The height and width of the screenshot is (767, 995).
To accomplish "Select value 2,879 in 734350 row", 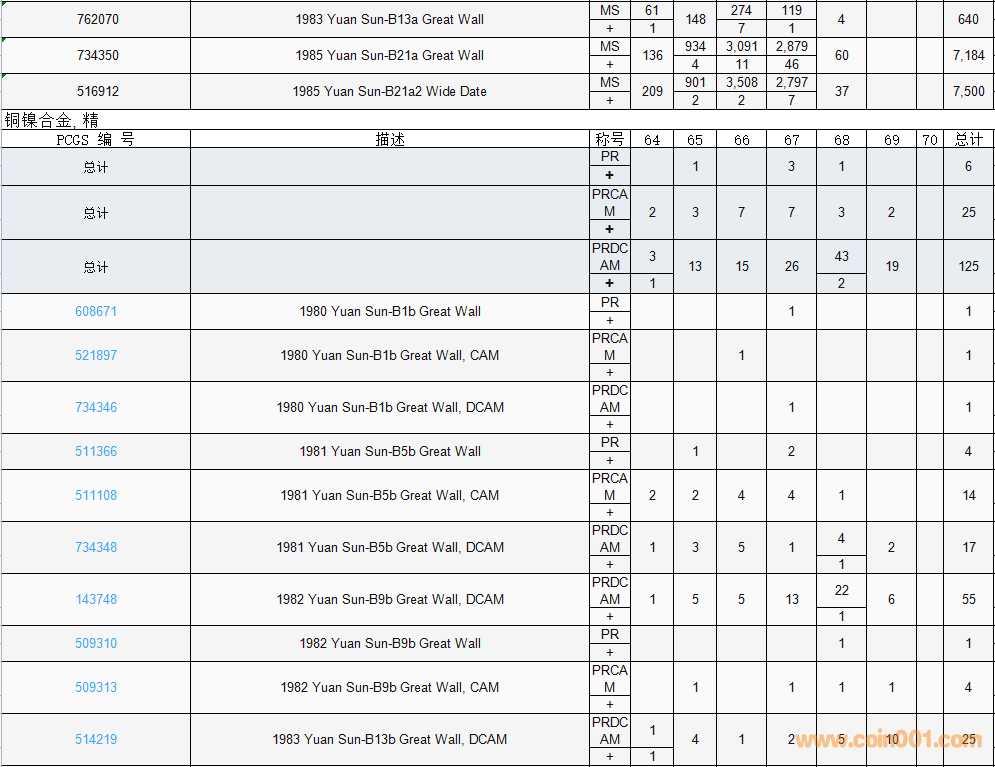I will (791, 47).
